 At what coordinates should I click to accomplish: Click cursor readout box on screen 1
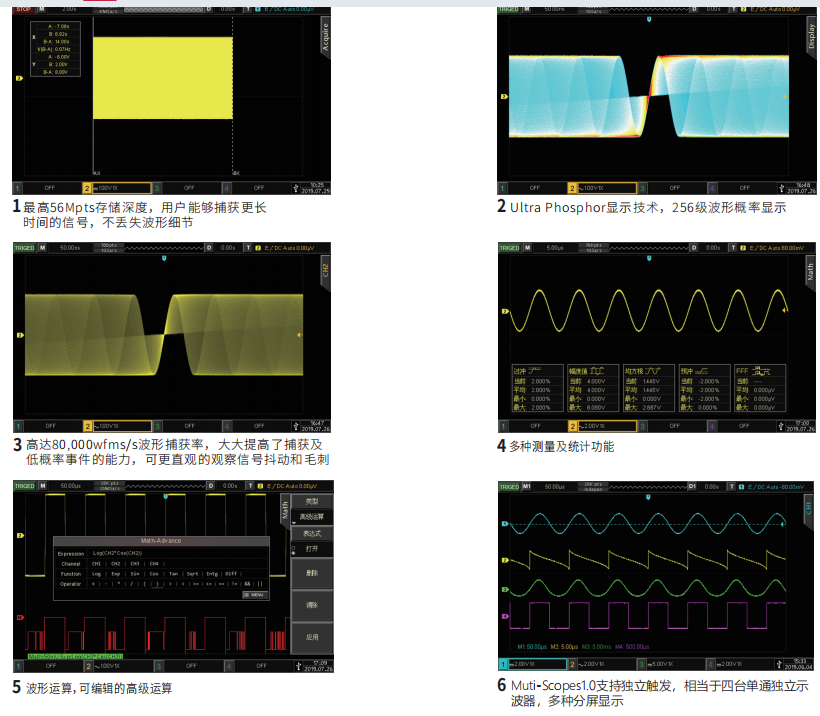[x=55, y=49]
